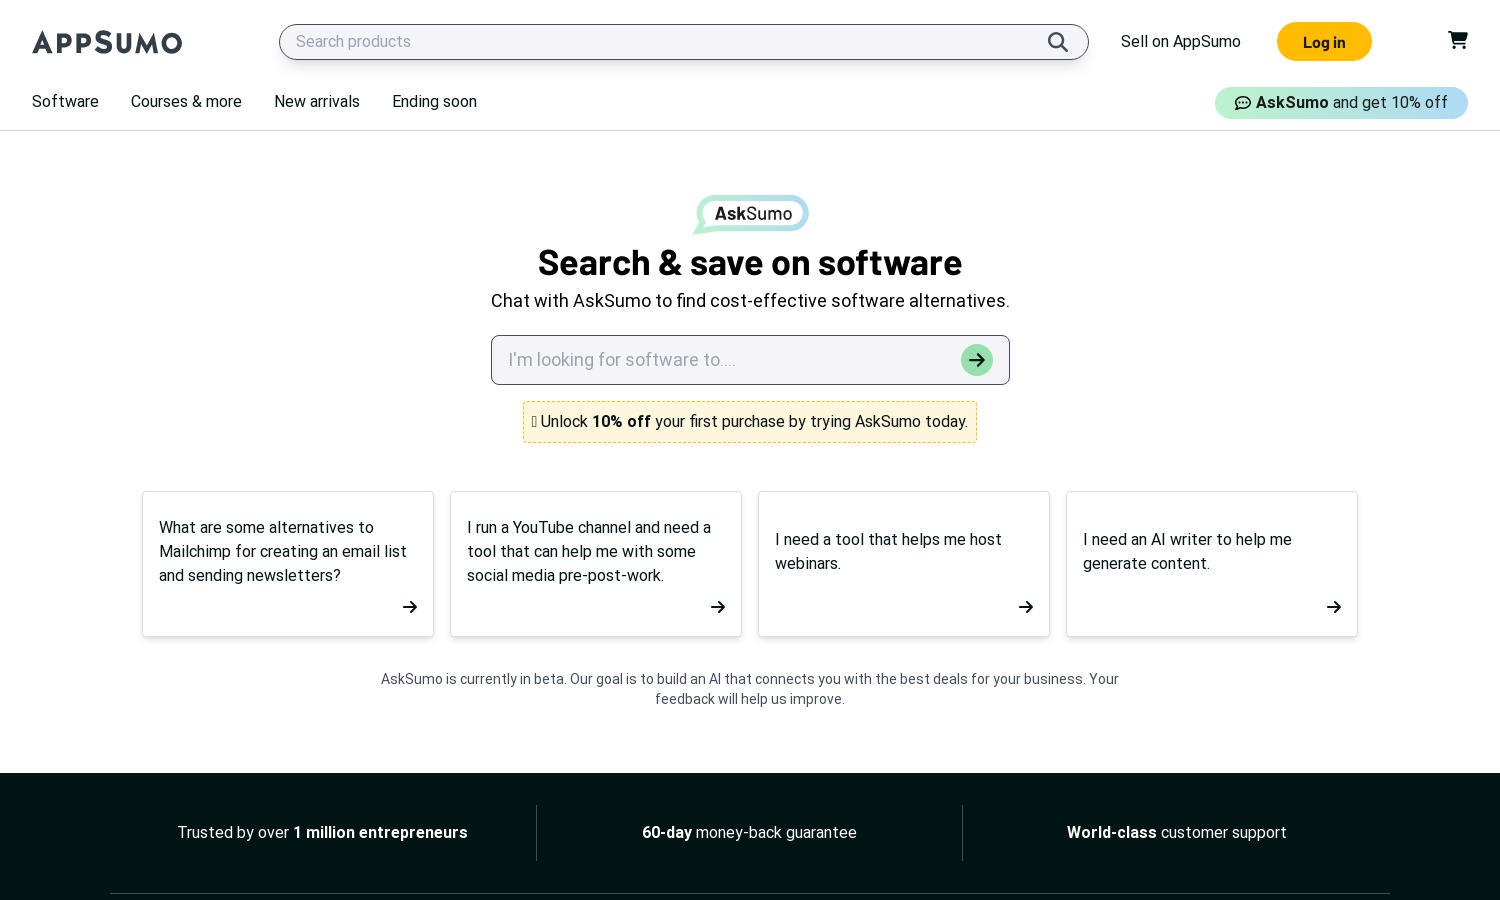This screenshot has height=900, width=1500.
Task: Select the host webinars prompt text
Action: (x=888, y=552)
